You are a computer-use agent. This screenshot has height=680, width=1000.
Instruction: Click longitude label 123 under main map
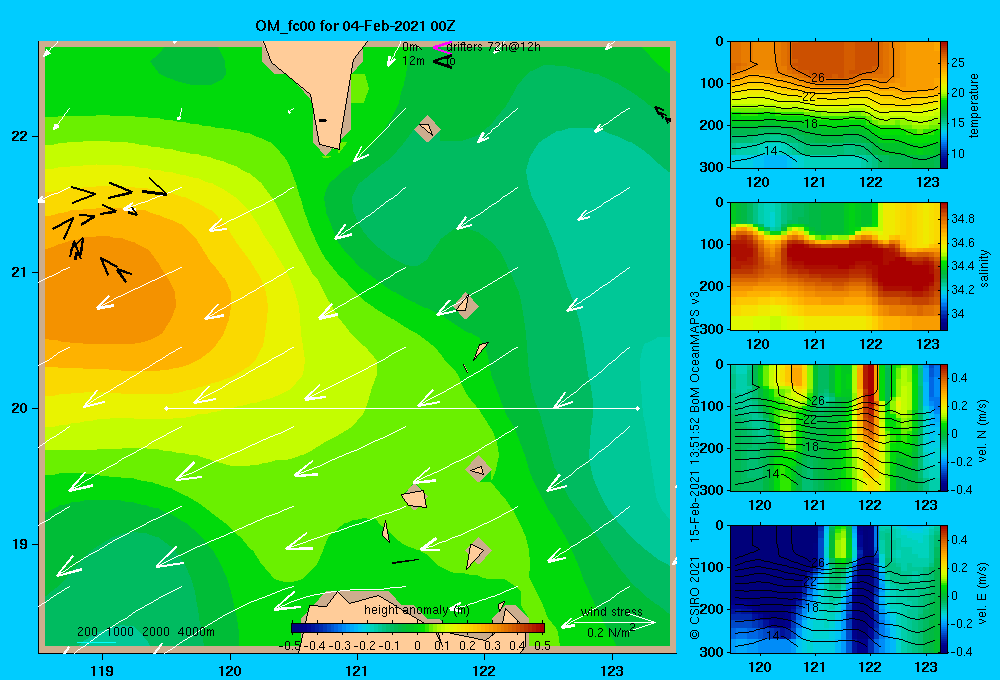(612, 670)
